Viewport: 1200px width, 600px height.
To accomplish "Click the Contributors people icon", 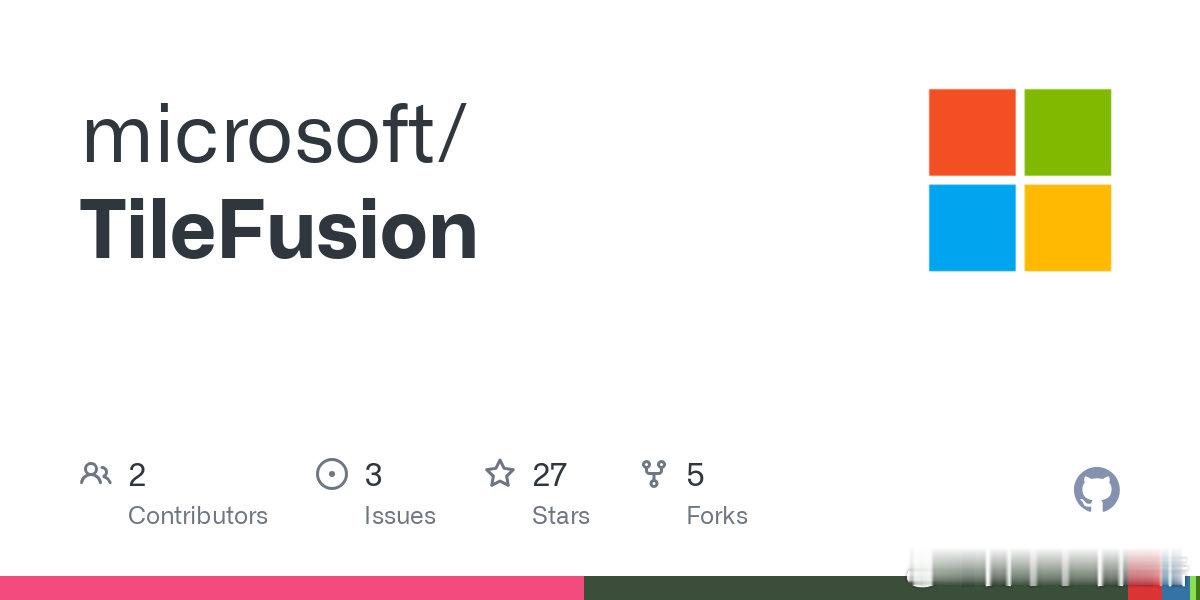I will pyautogui.click(x=96, y=474).
